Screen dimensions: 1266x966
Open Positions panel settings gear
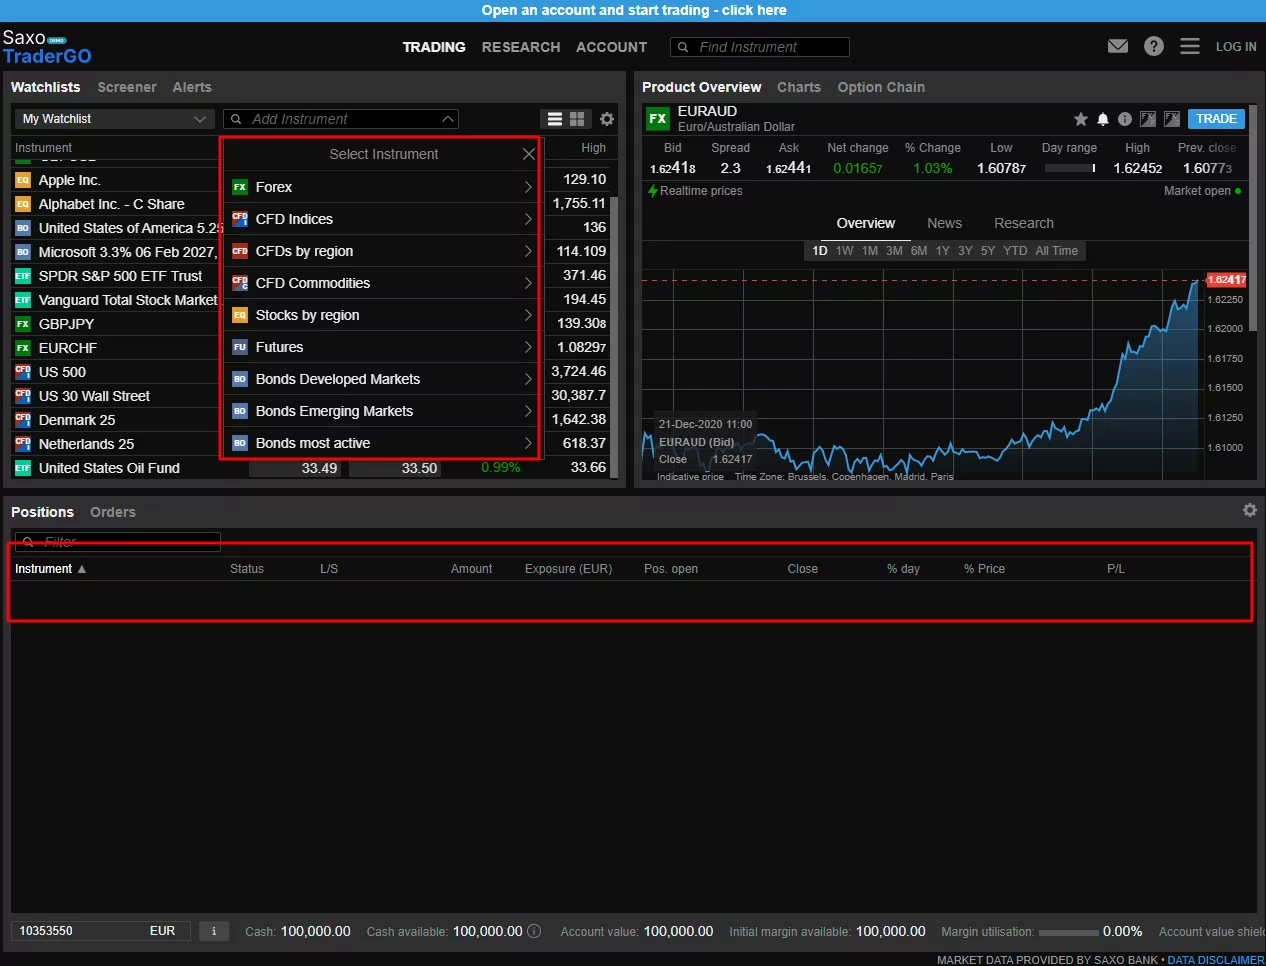point(1249,510)
